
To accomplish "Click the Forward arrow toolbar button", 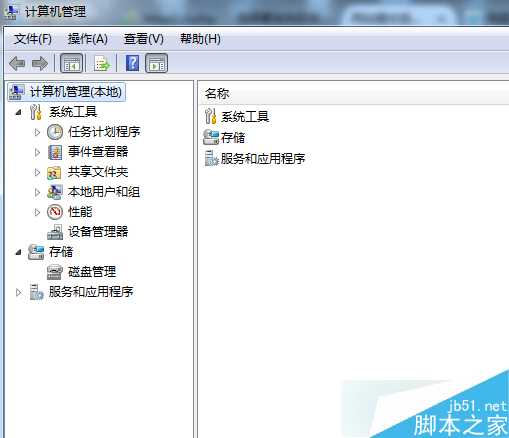I will pyautogui.click(x=40, y=63).
